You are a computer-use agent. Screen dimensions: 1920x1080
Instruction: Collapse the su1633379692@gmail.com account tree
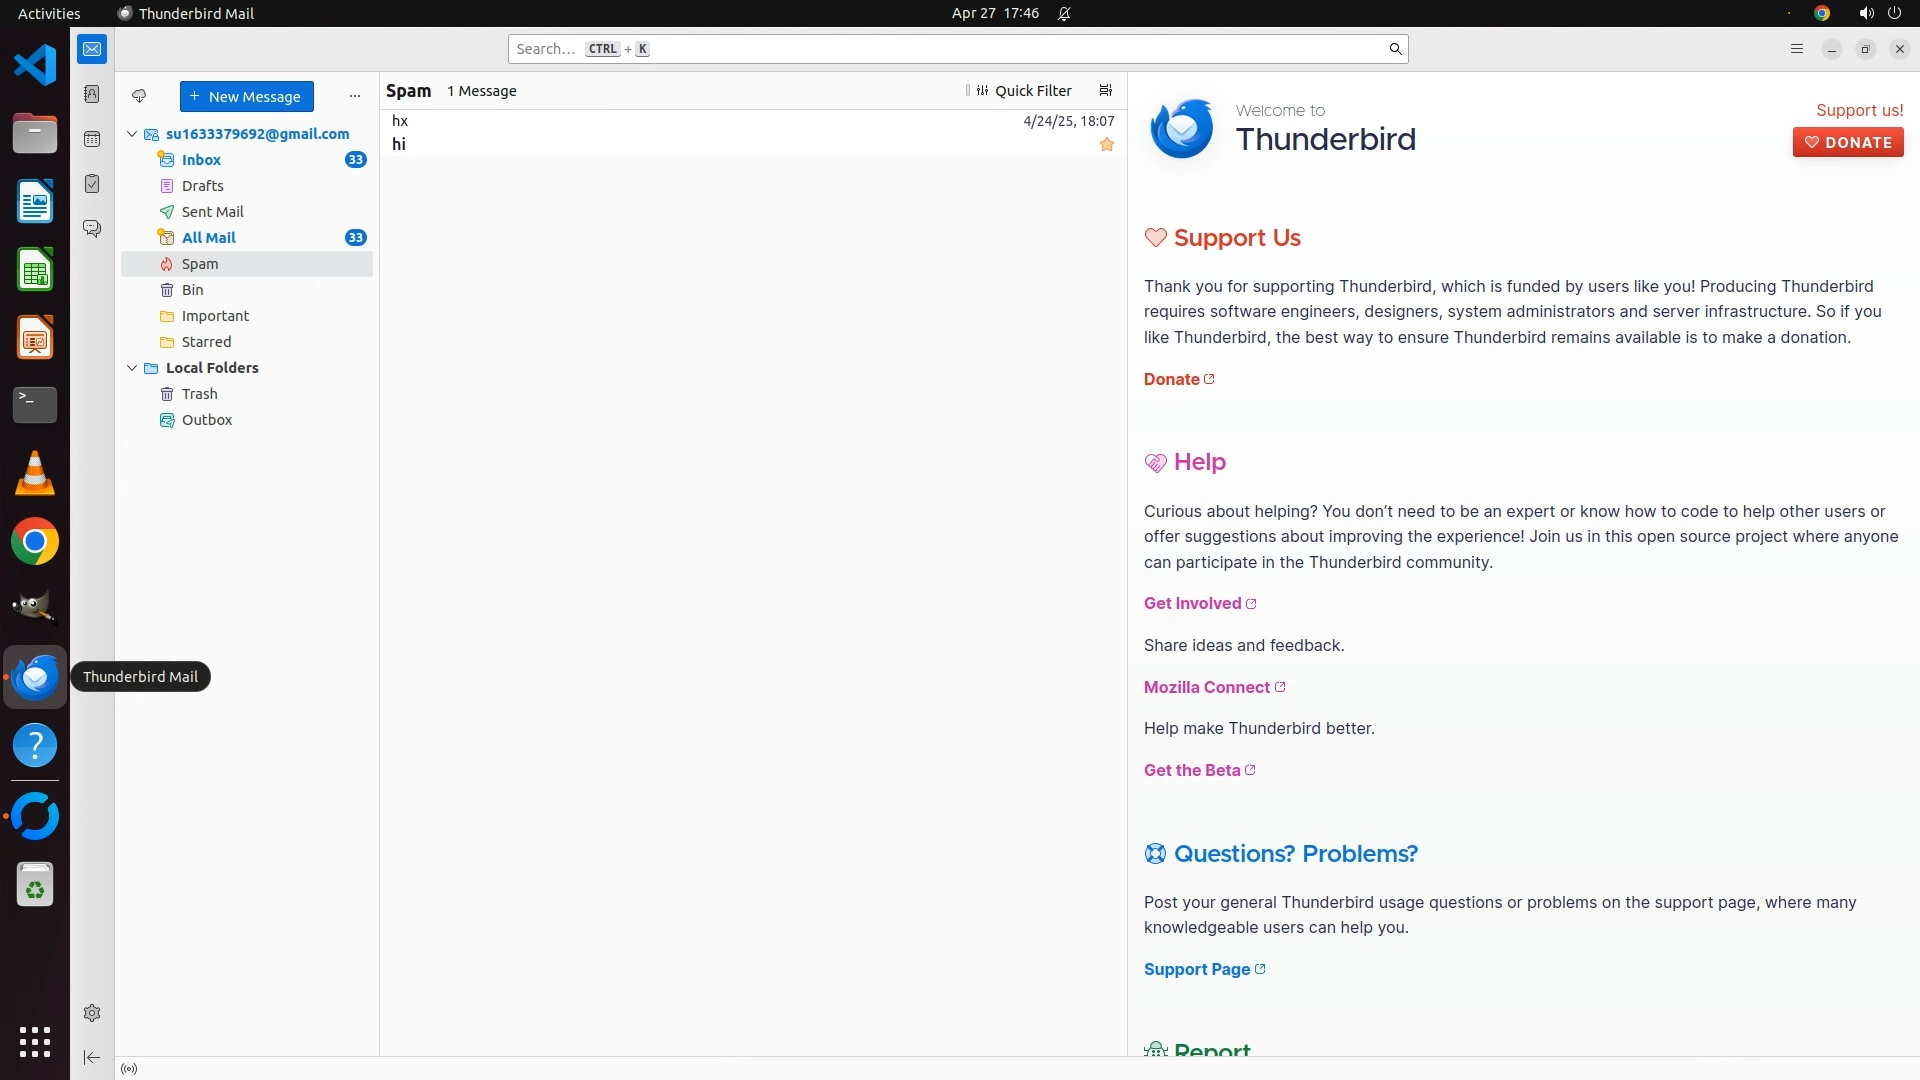tap(132, 134)
